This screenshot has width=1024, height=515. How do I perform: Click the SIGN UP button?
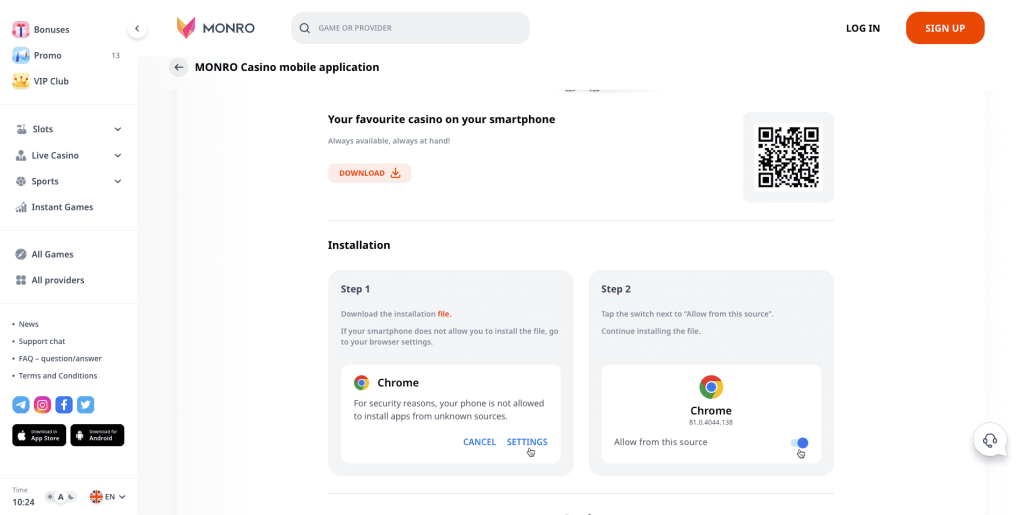click(944, 28)
